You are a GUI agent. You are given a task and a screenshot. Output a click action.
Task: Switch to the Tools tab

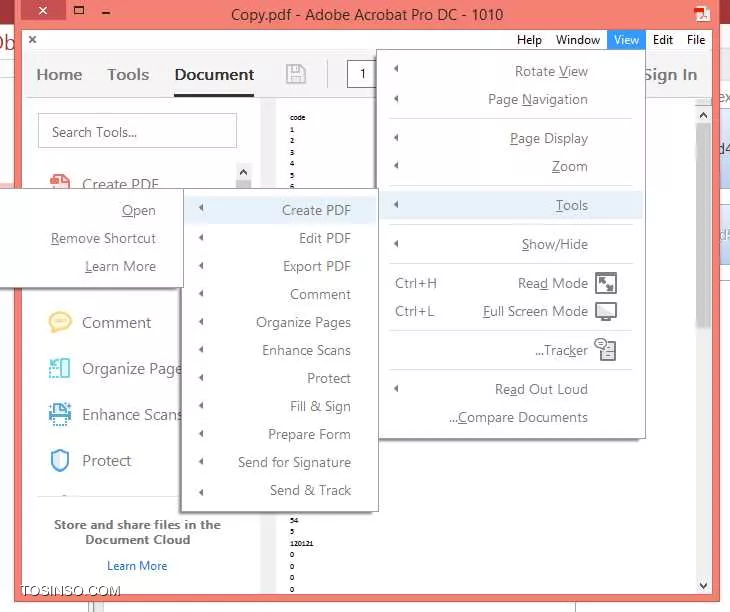click(128, 74)
